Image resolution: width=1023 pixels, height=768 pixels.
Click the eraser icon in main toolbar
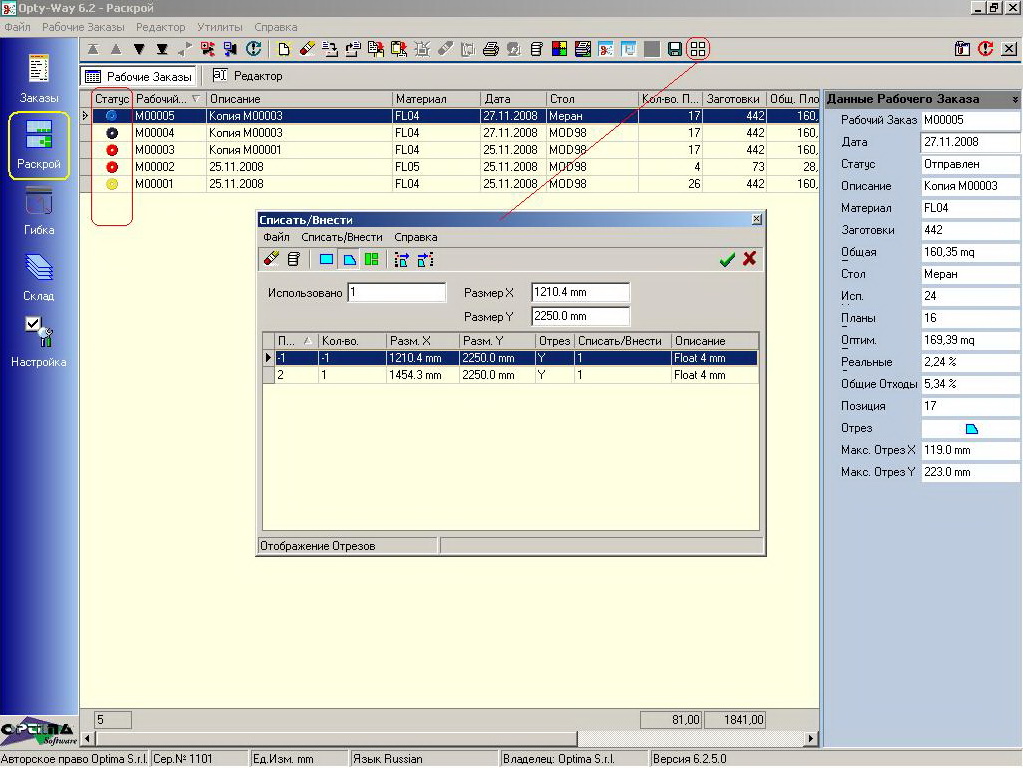tap(307, 49)
